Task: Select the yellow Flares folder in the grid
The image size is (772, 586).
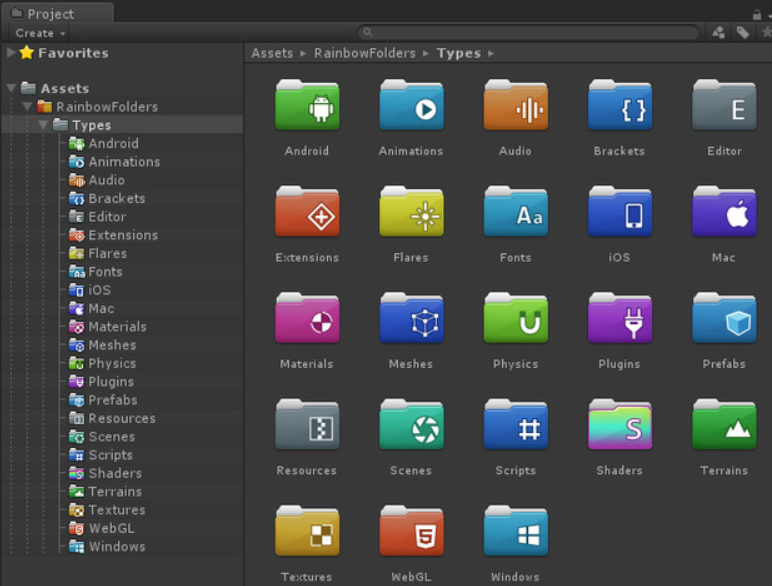Action: coord(411,211)
